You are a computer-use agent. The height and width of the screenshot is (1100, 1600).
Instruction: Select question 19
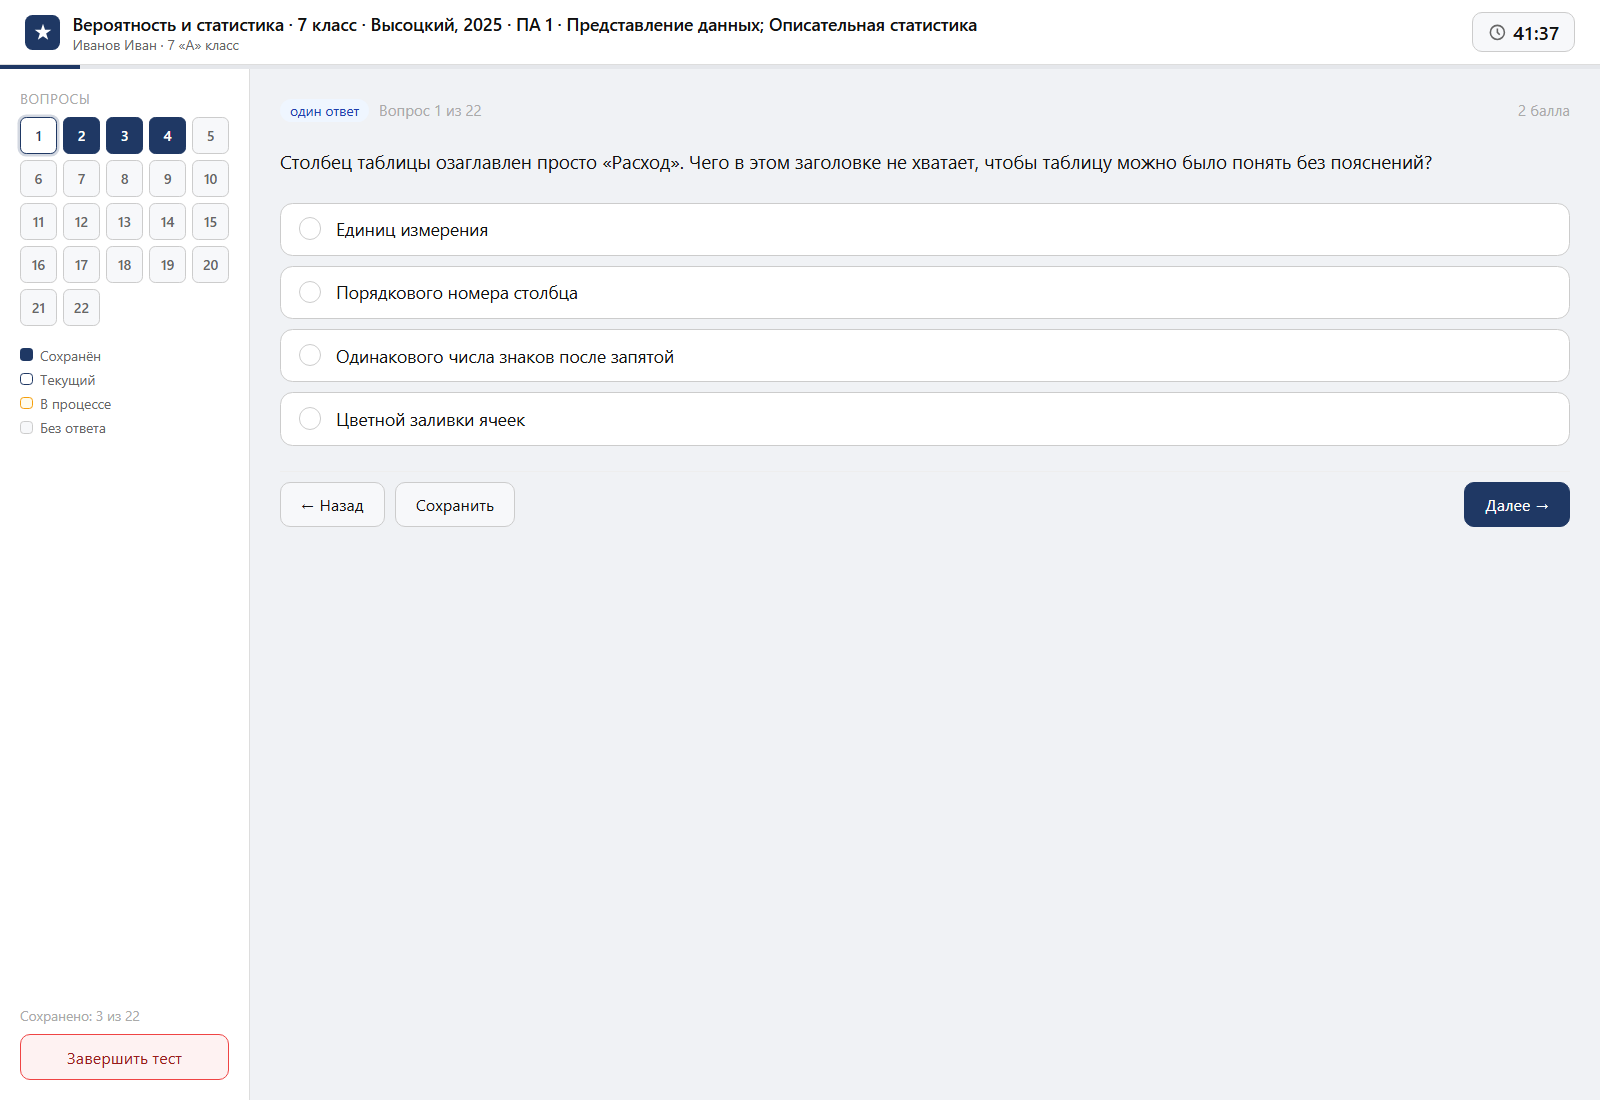(167, 265)
